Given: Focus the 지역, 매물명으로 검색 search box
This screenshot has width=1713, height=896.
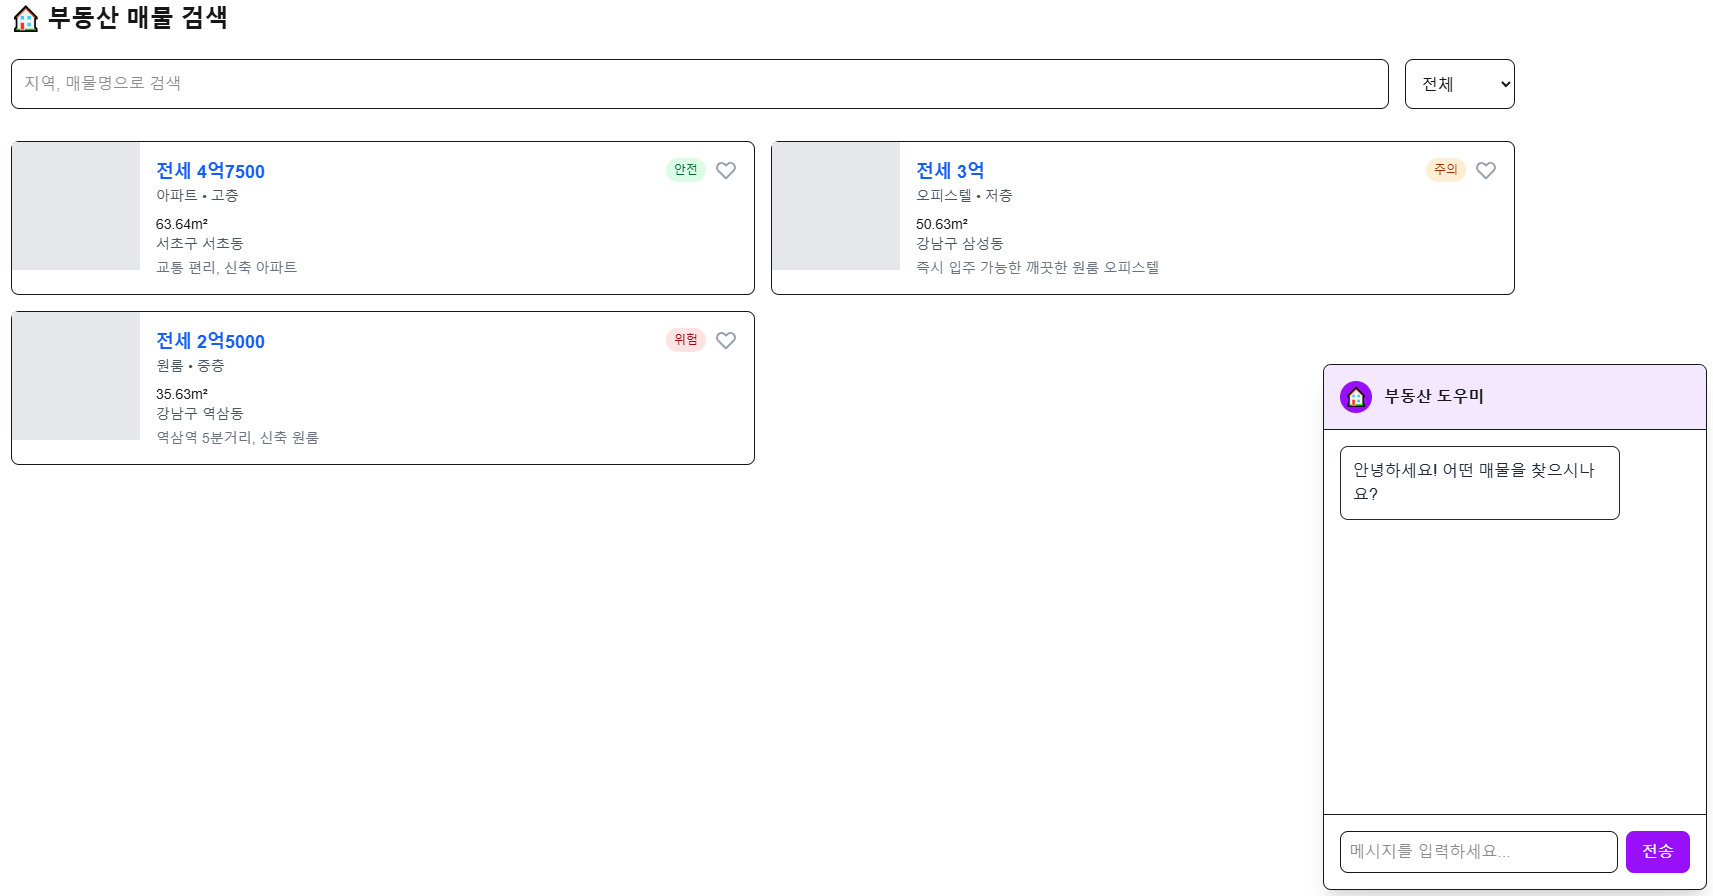Looking at the screenshot, I should (699, 84).
